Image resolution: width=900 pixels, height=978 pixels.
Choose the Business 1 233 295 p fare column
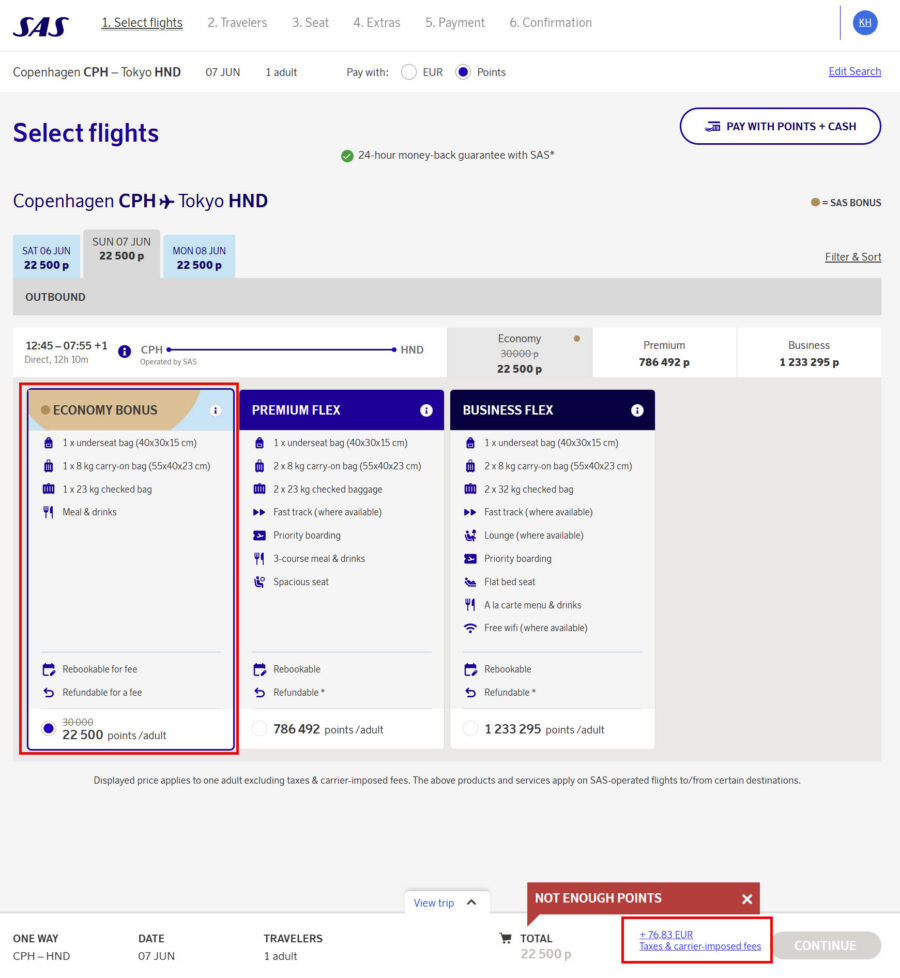pyautogui.click(x=809, y=353)
